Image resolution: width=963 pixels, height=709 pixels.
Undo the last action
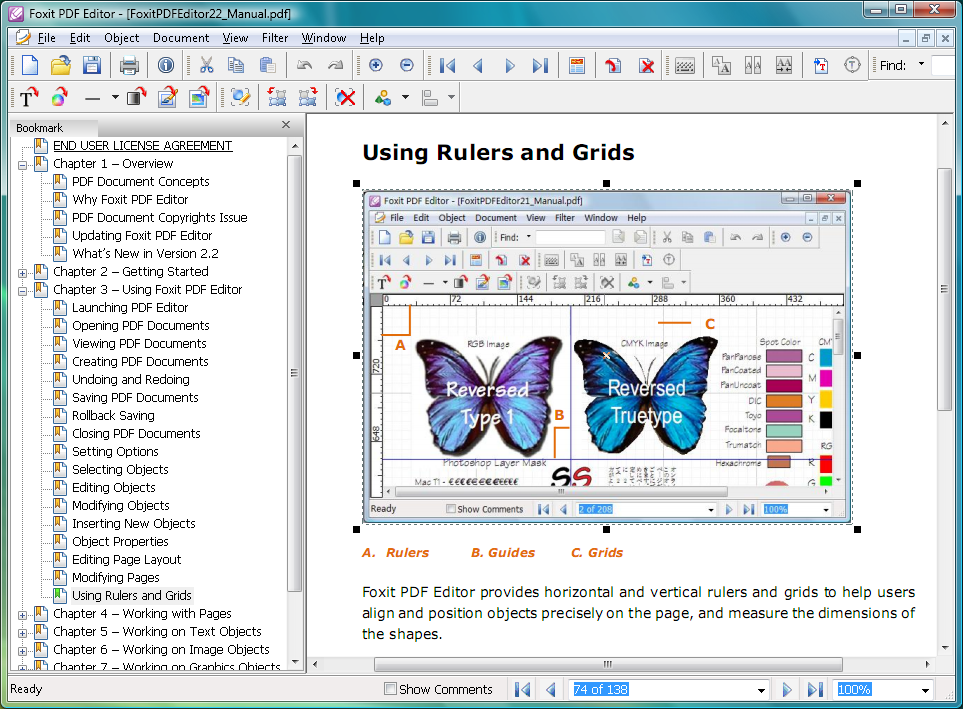[305, 64]
